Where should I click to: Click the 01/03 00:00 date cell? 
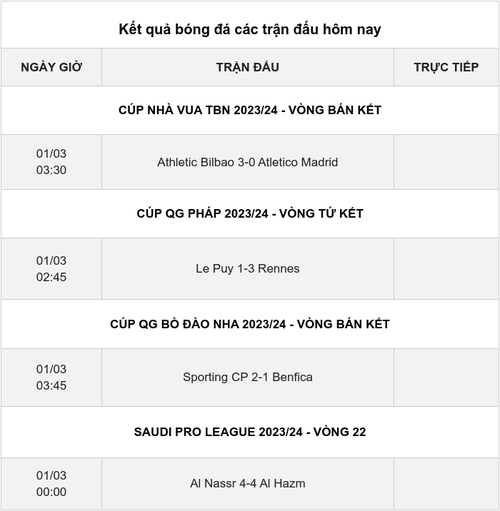coord(51,484)
